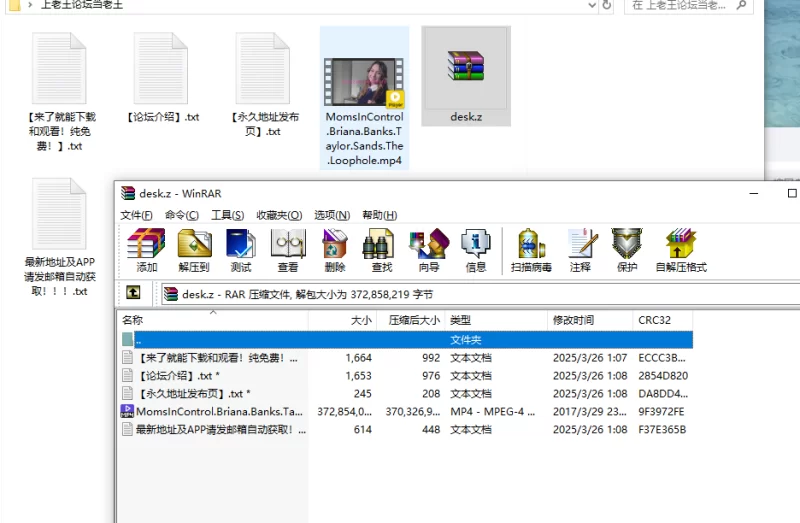This screenshot has height=523, width=800.
Task: Open the 向导 (Wizard) toolbar icon
Action: click(429, 250)
